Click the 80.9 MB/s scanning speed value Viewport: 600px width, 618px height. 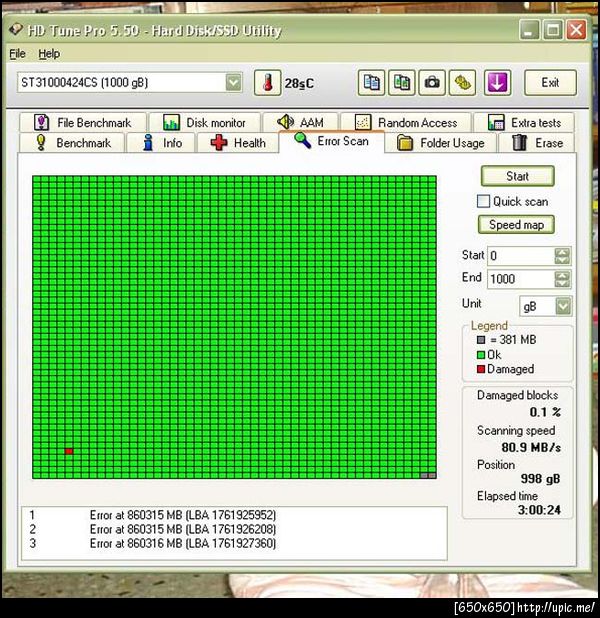(x=531, y=448)
